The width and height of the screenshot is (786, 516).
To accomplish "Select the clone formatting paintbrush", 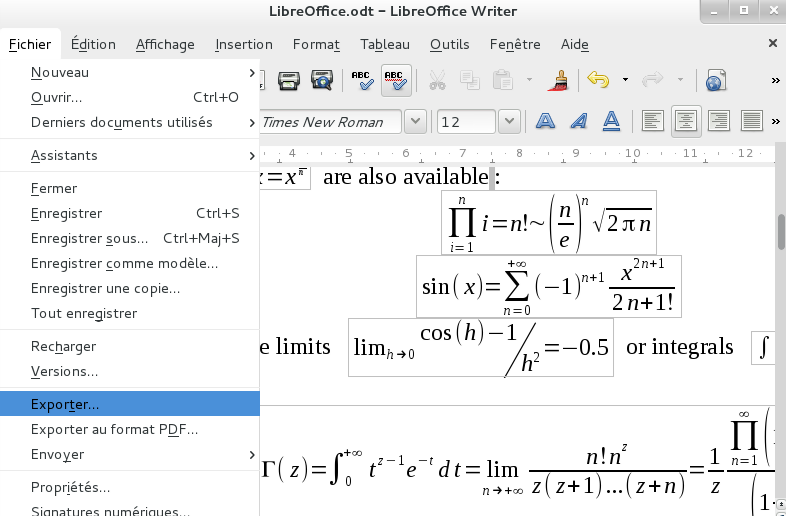I will coord(557,80).
